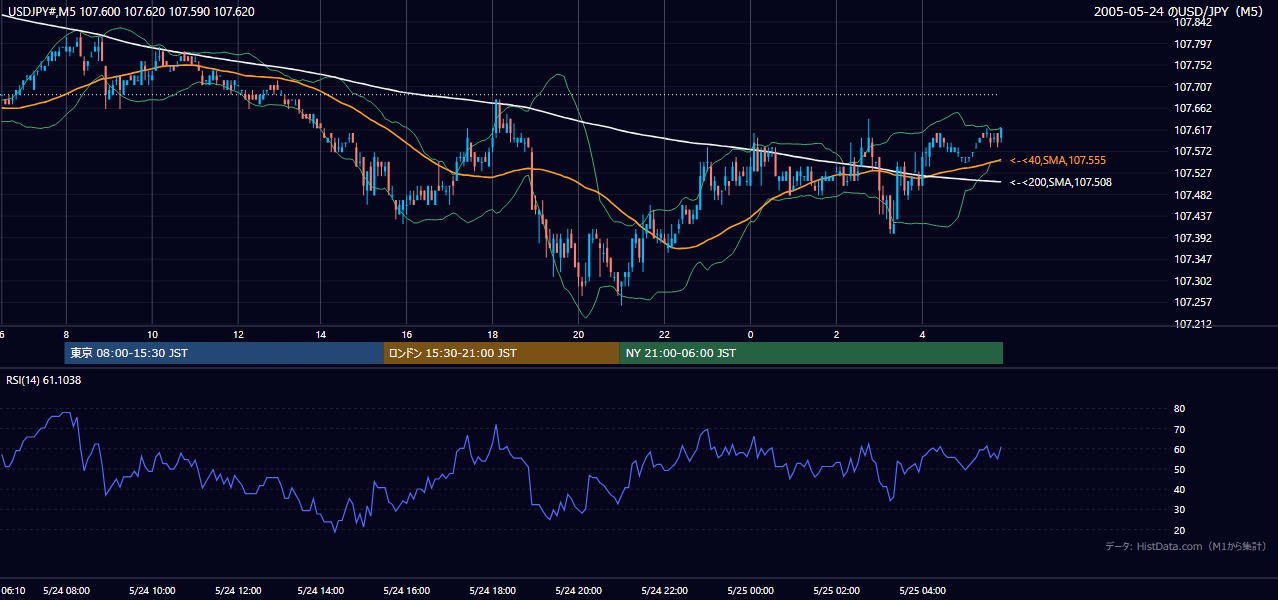This screenshot has height=600, width=1278.
Task: Click the 5/24 22:00 bottom time label
Action: tap(666, 590)
